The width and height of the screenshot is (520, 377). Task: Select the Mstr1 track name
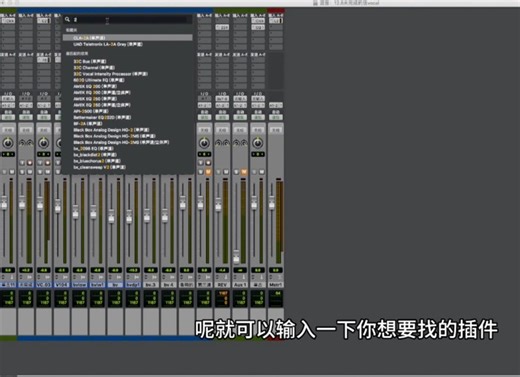point(276,285)
